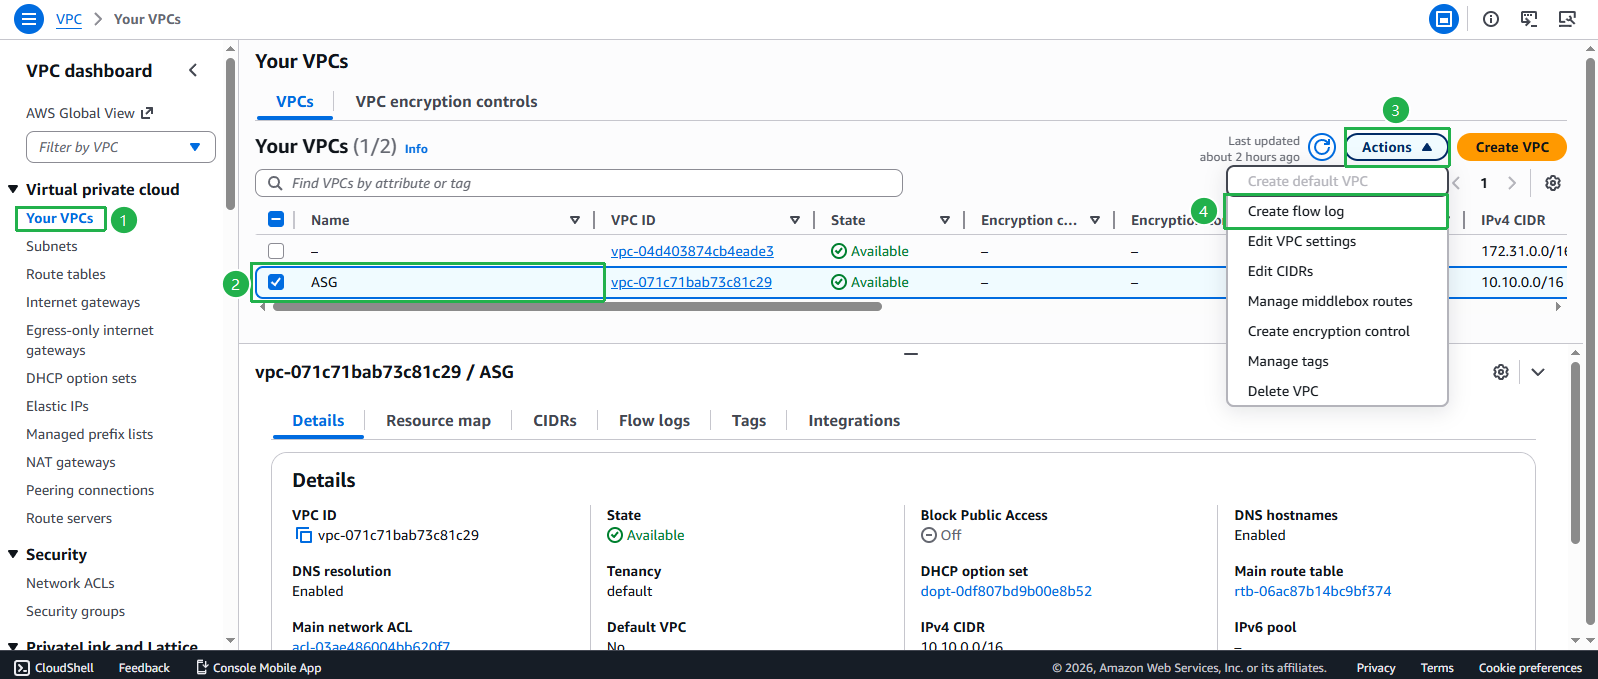Go to next page of VPC list

[x=1512, y=183]
